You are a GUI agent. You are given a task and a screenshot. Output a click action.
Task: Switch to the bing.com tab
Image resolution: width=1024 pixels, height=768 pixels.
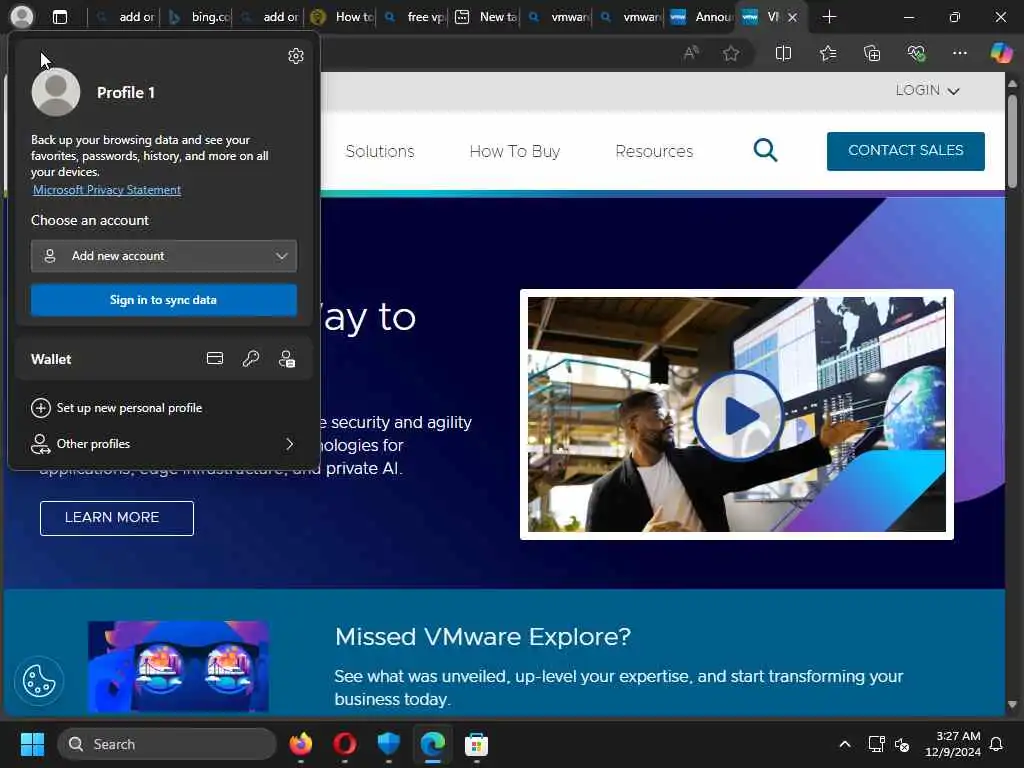(x=200, y=17)
